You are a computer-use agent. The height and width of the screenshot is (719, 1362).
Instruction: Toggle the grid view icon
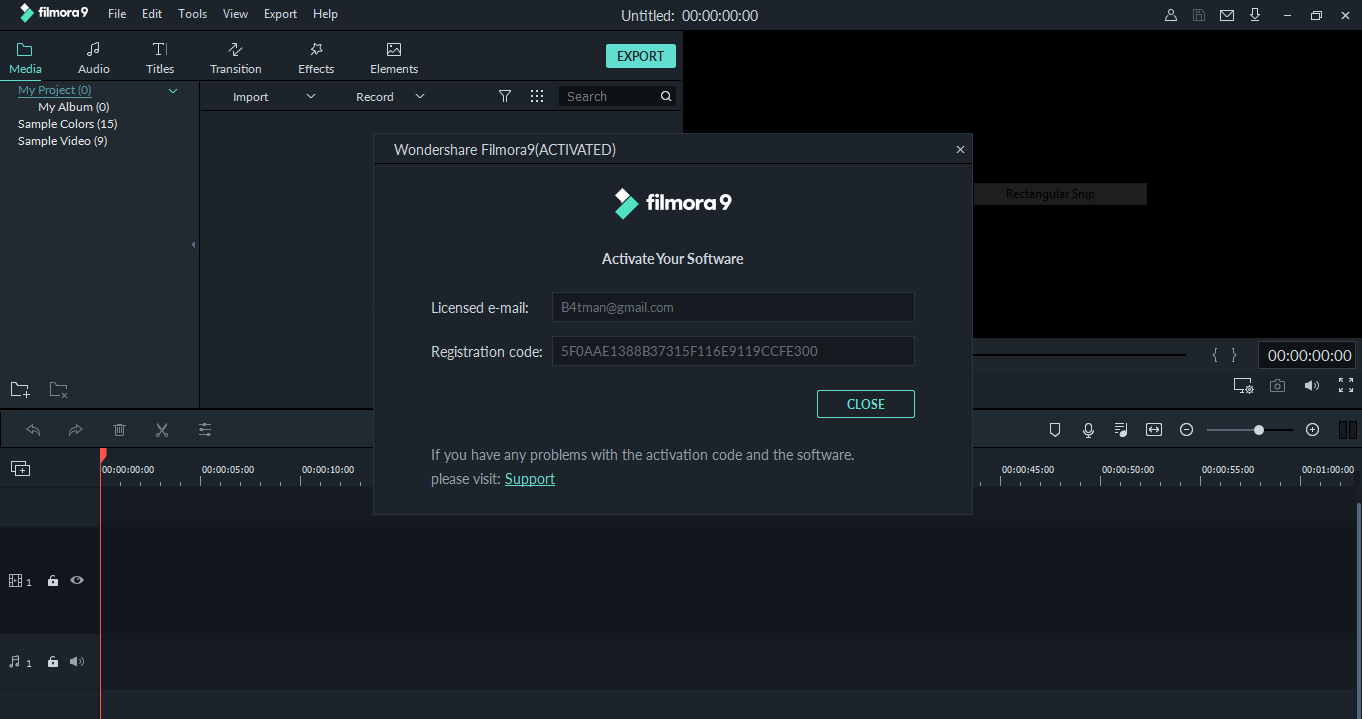point(537,96)
